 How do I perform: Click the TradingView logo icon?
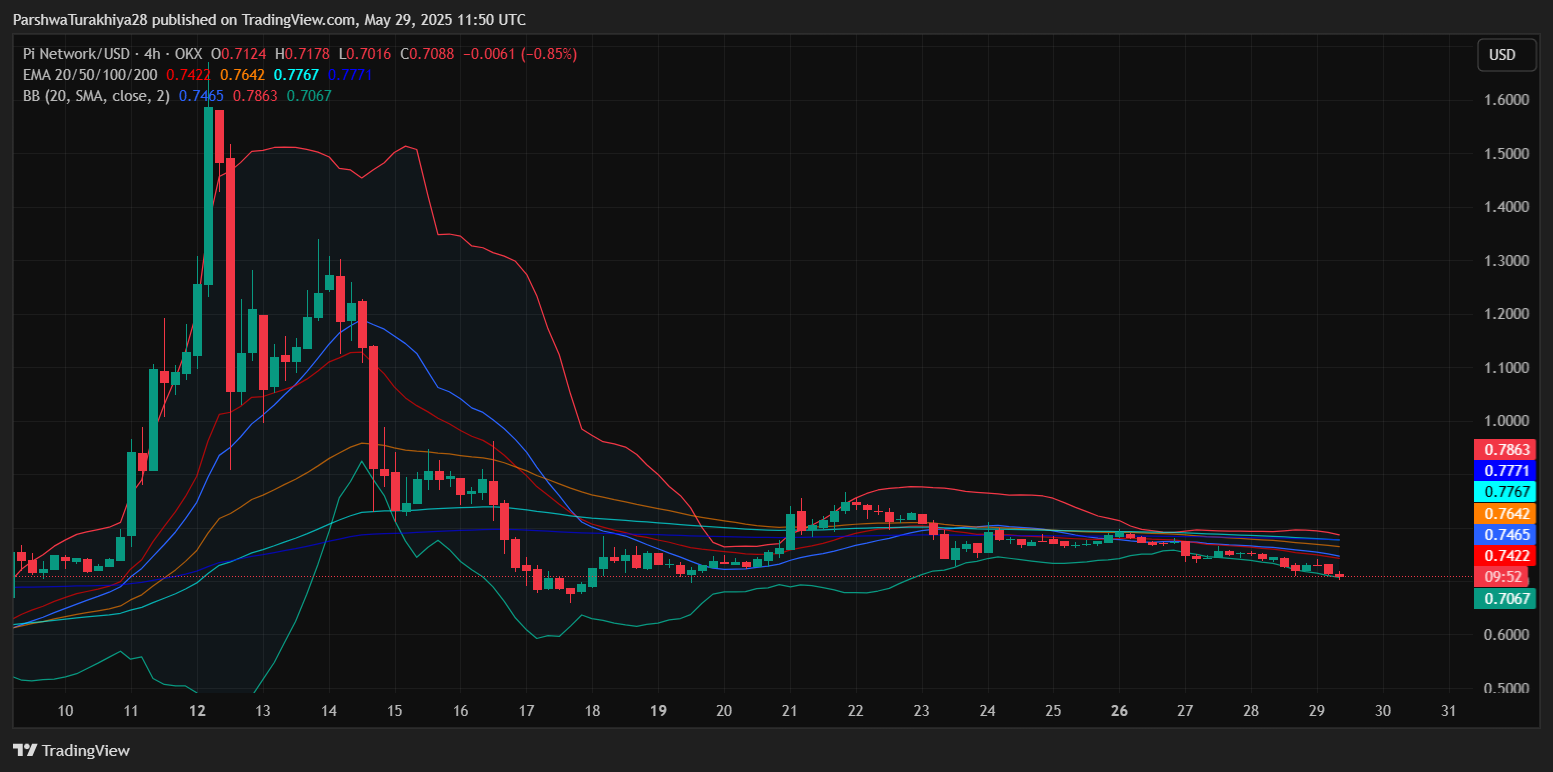pyautogui.click(x=25, y=750)
